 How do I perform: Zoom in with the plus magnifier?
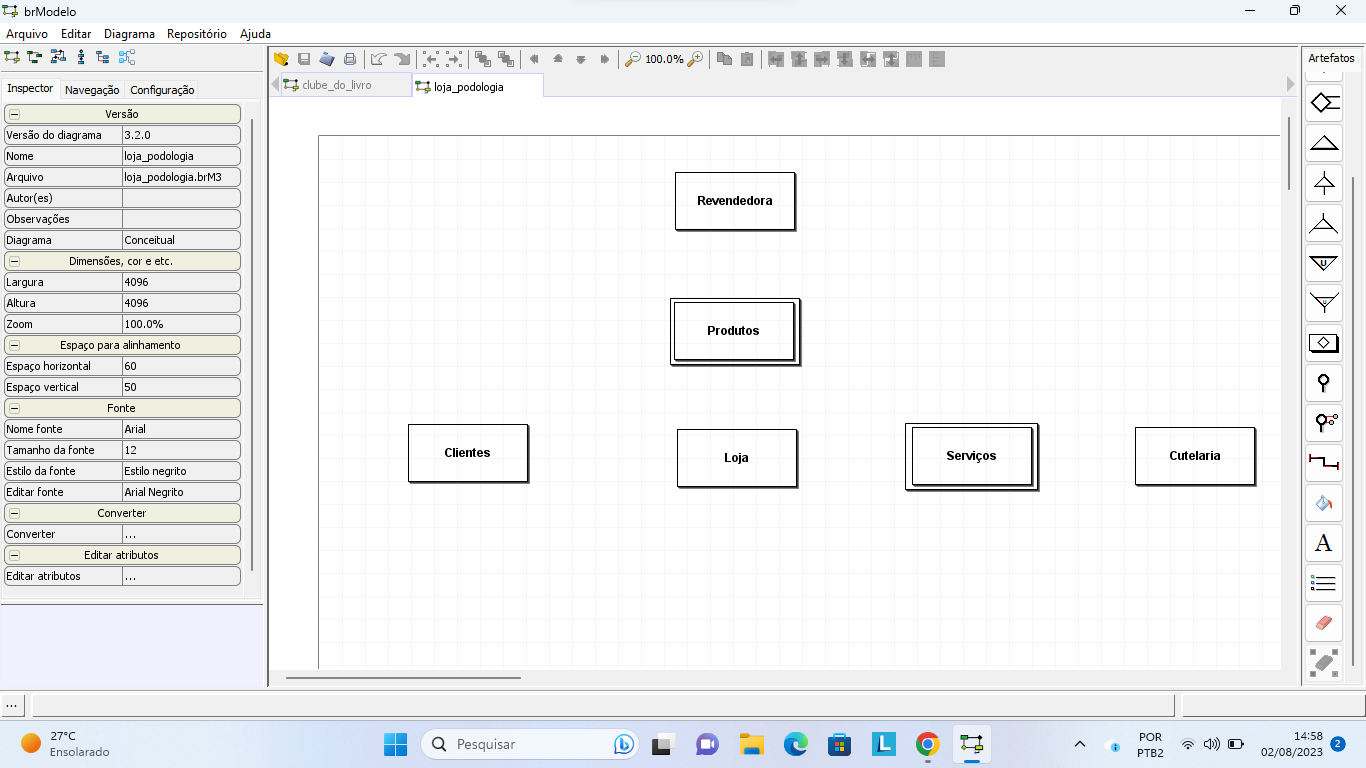point(695,59)
